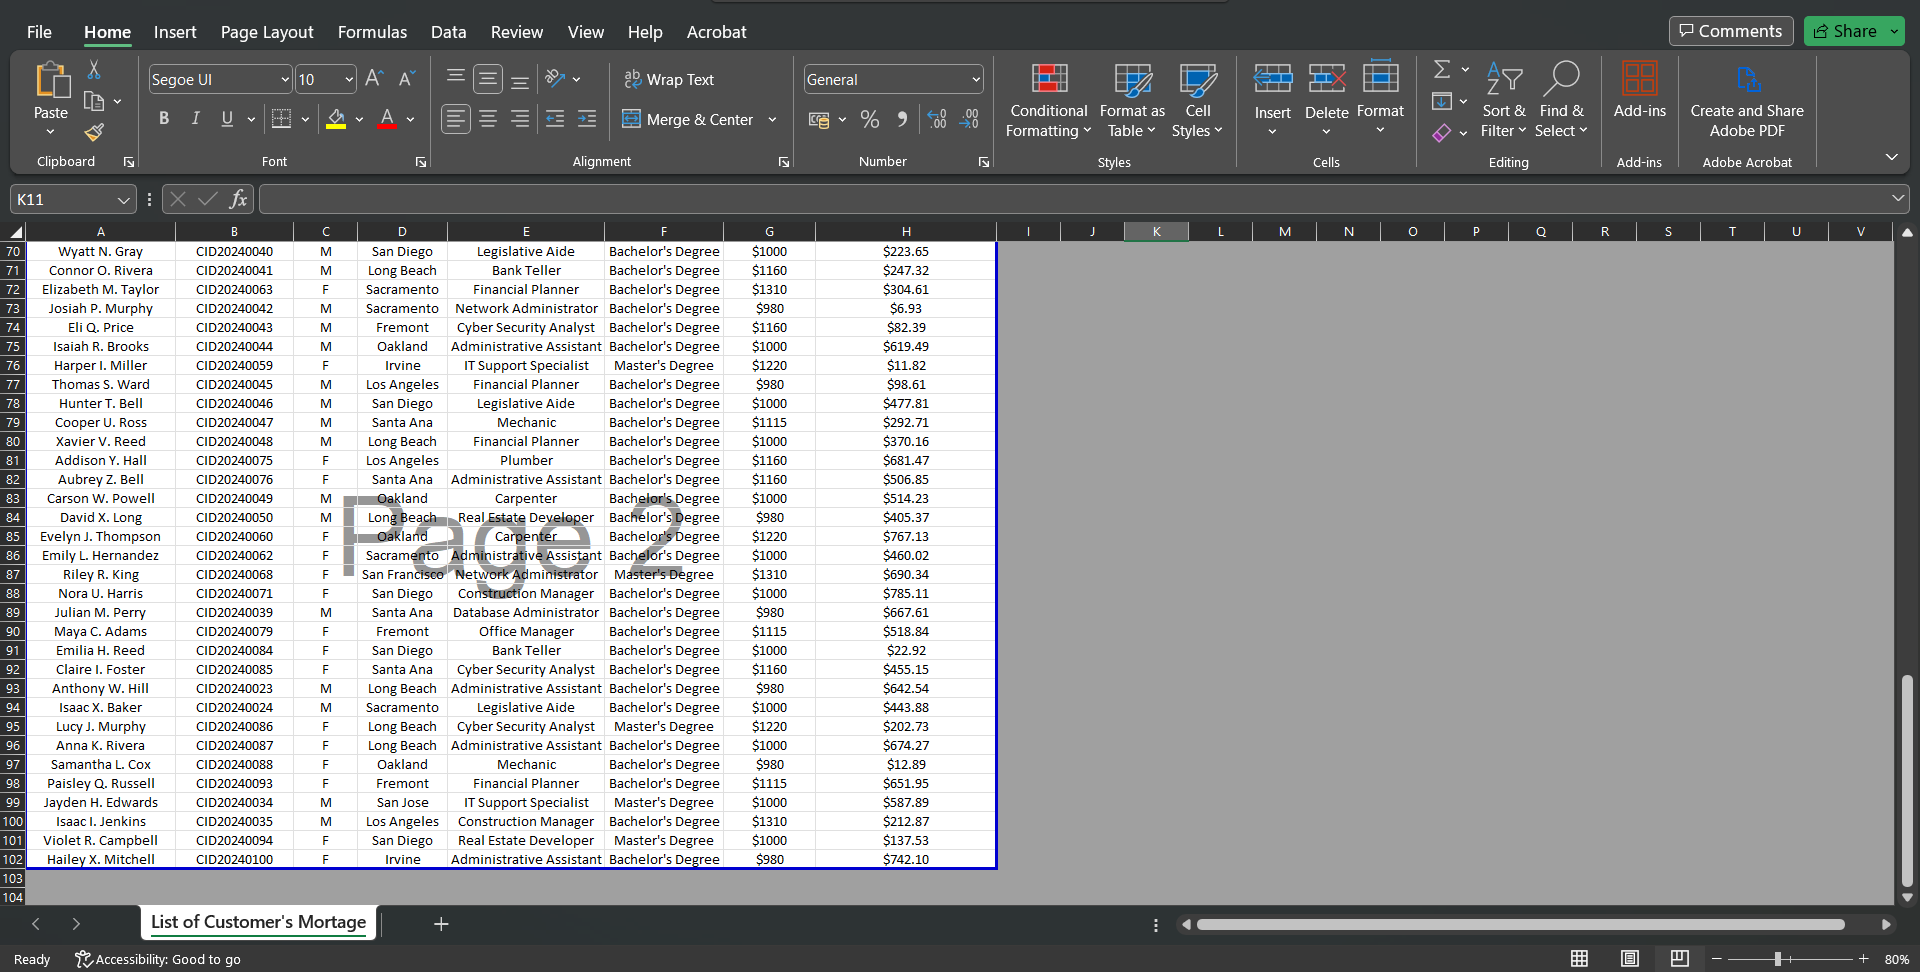1920x972 pixels.
Task: Open Sort & Filter button
Action: (1503, 101)
